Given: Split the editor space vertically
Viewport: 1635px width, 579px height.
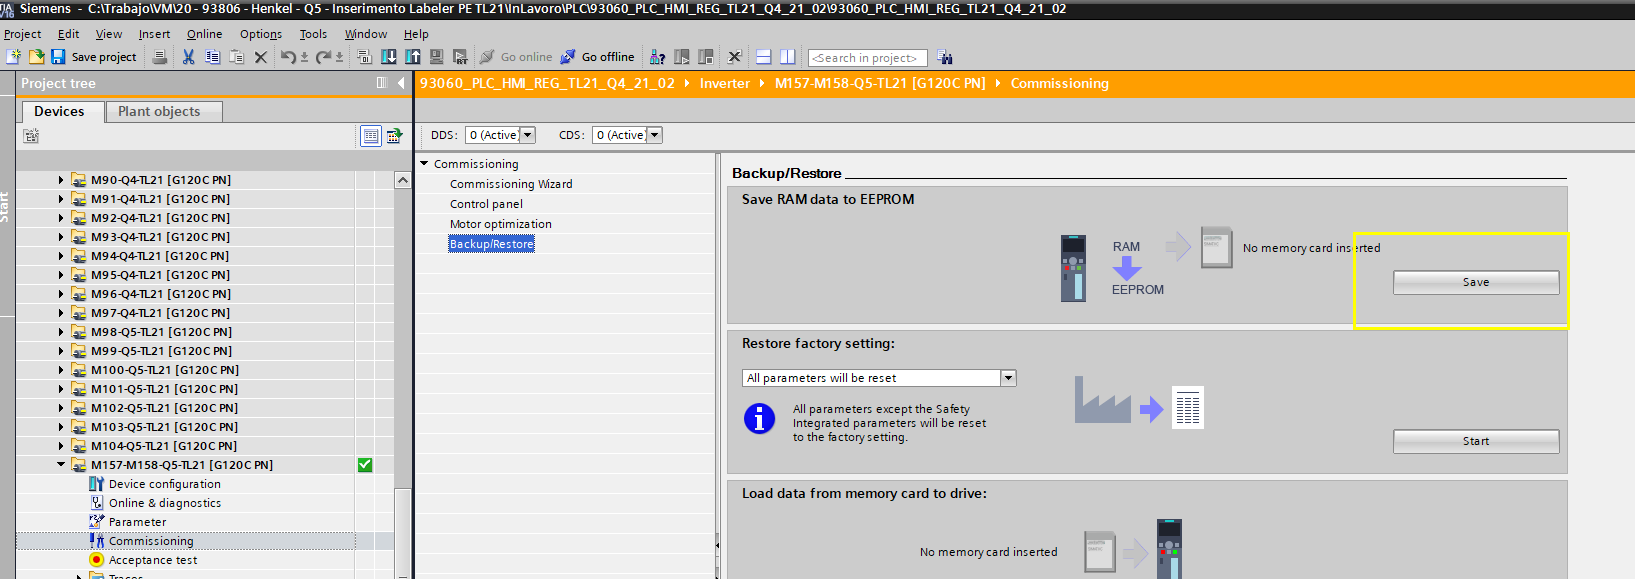Looking at the screenshot, I should (787, 57).
